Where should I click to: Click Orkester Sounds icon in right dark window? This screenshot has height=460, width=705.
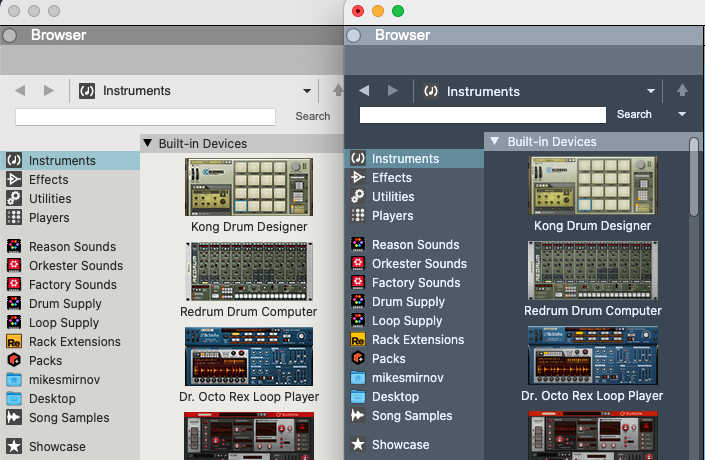[x=358, y=263]
